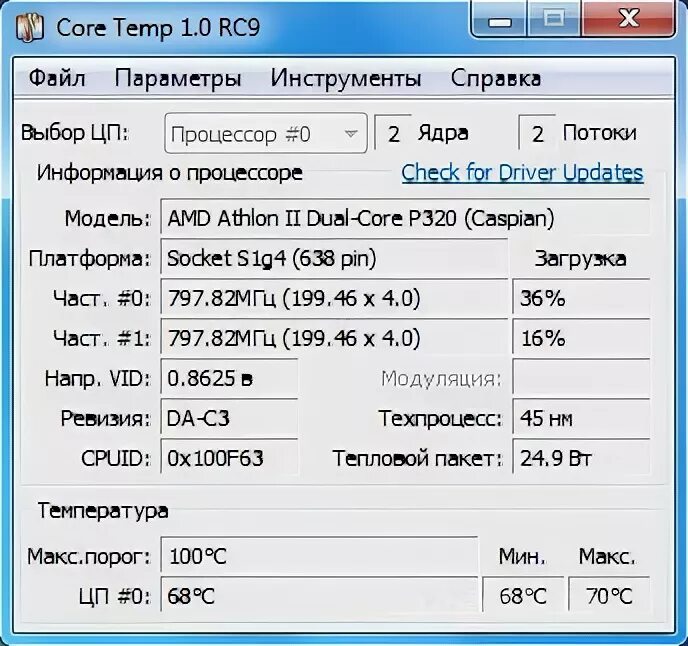The height and width of the screenshot is (646, 688).
Task: Click the core #0 frequency value field
Action: (334, 298)
